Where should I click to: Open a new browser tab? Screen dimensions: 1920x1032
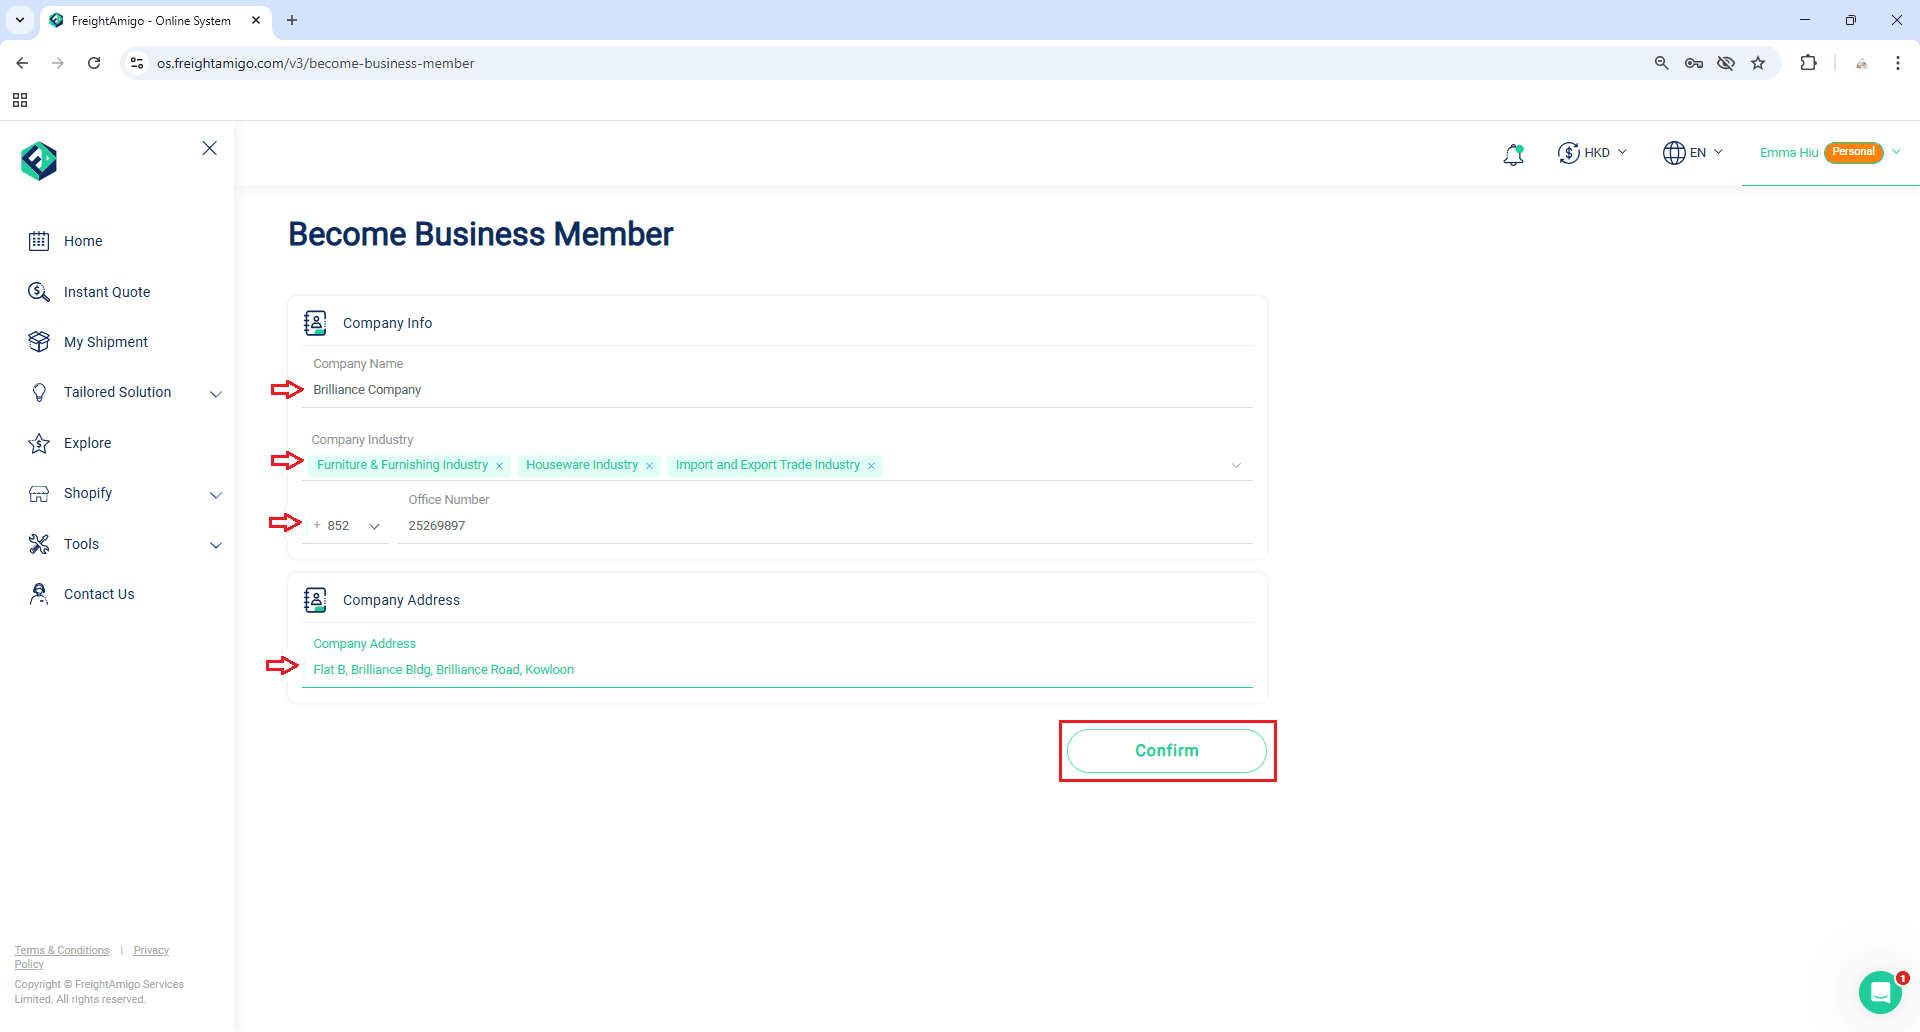(x=292, y=20)
